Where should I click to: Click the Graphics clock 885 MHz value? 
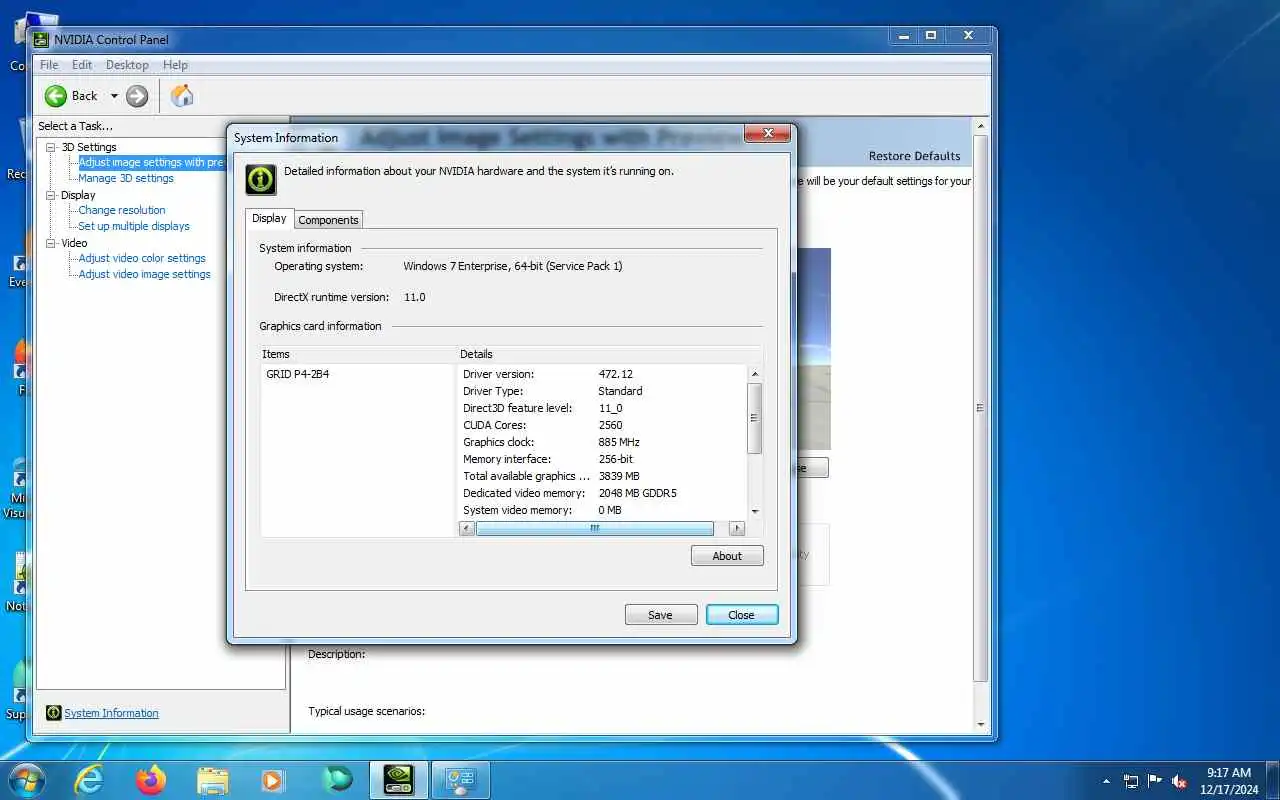click(619, 442)
